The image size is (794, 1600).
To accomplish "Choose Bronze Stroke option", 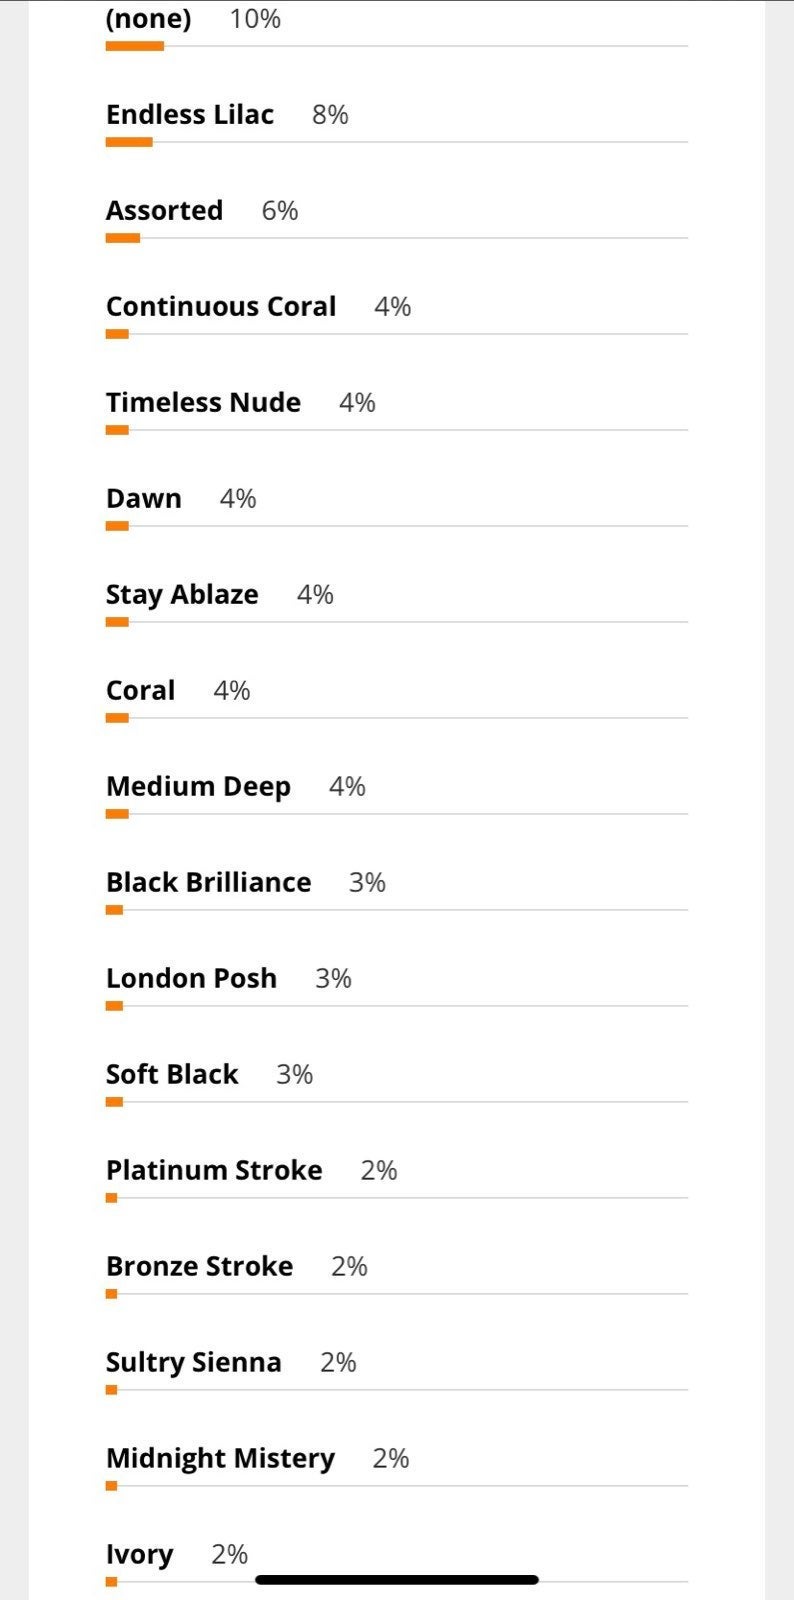I will (x=200, y=1267).
